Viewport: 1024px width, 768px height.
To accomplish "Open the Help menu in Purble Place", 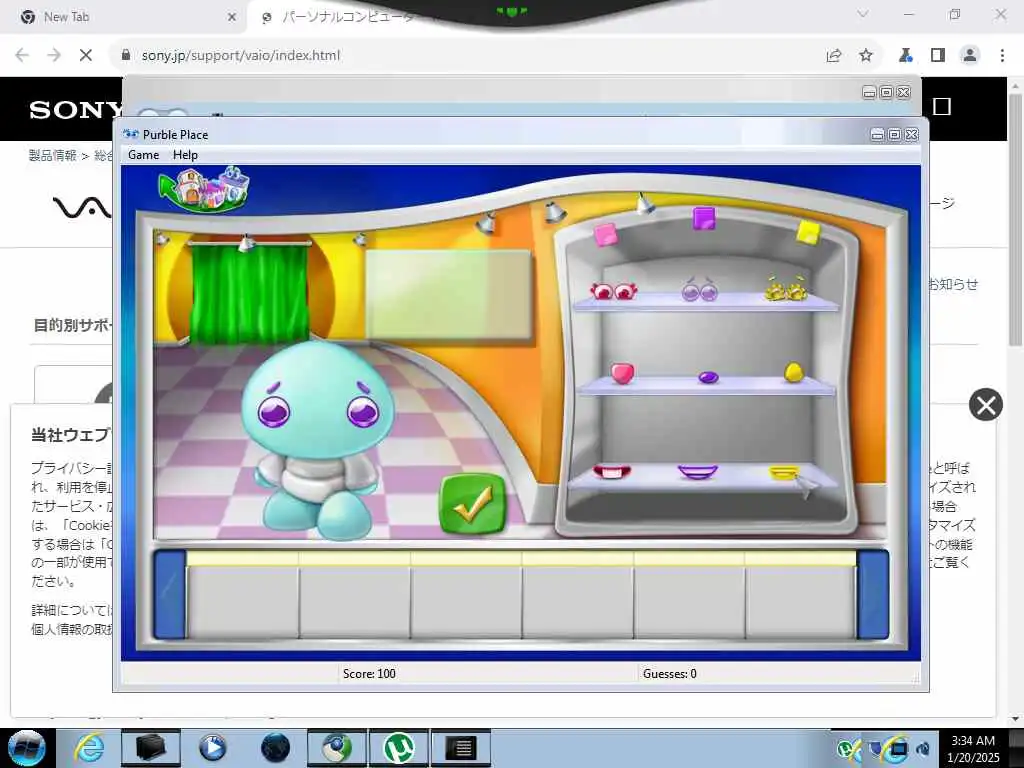I will pos(185,155).
